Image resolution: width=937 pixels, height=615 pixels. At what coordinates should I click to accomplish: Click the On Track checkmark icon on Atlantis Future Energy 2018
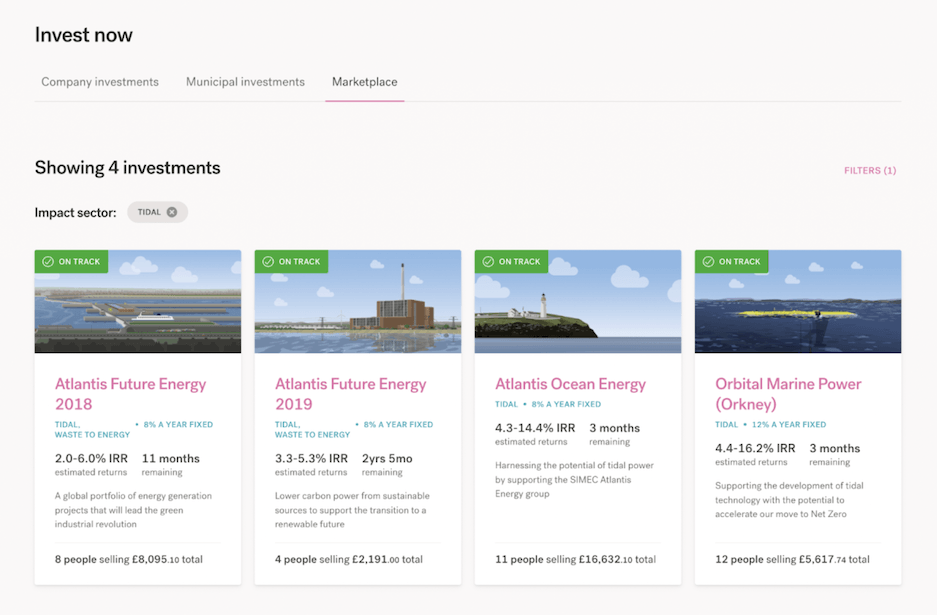[48, 262]
